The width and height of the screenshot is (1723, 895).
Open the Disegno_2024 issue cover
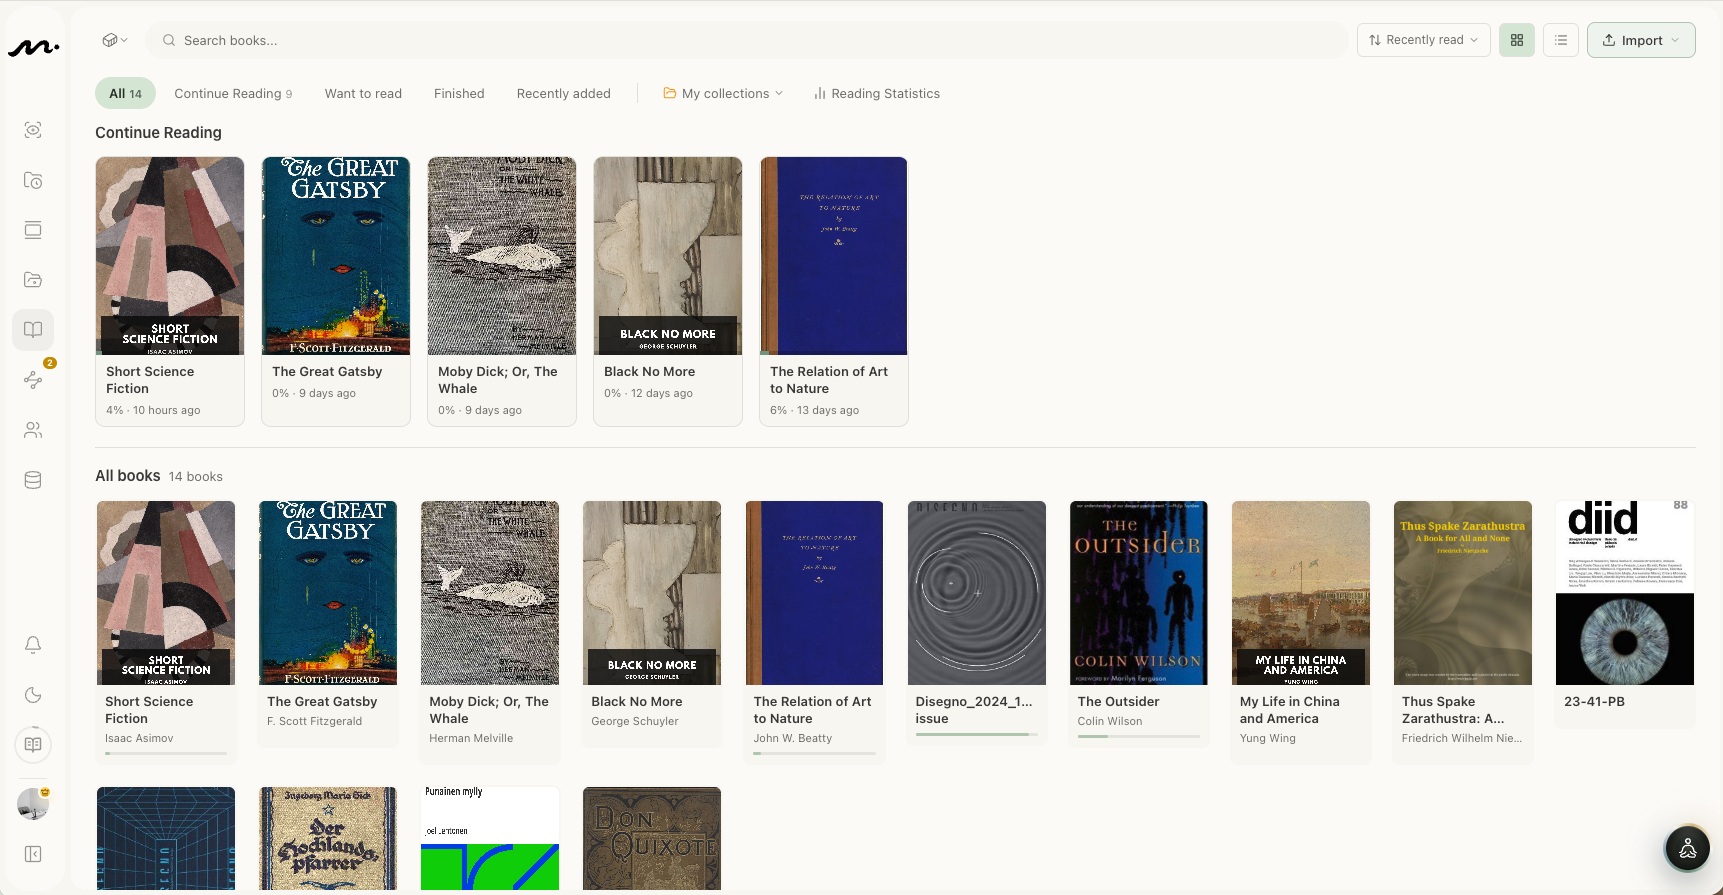point(977,593)
